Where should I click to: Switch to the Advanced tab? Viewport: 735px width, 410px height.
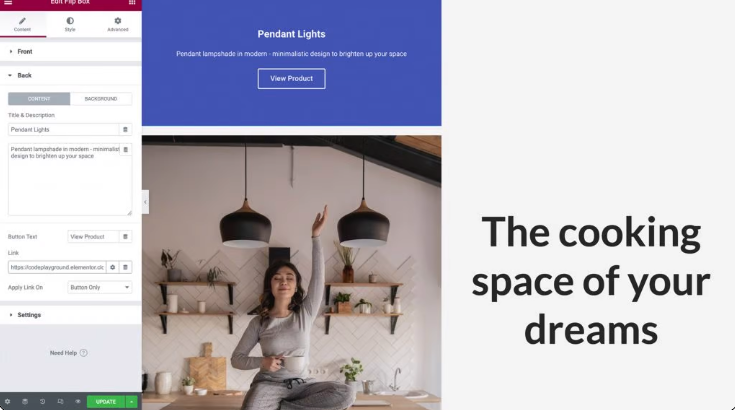(x=118, y=24)
